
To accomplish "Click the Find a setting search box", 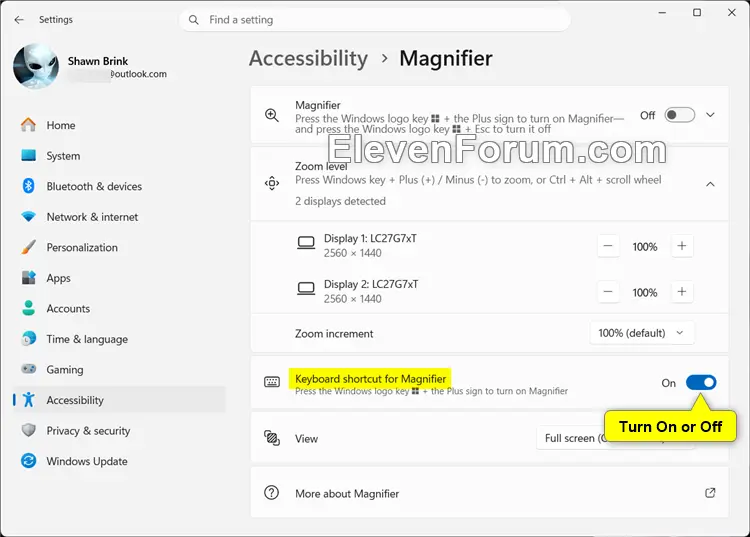I will pyautogui.click(x=375, y=20).
